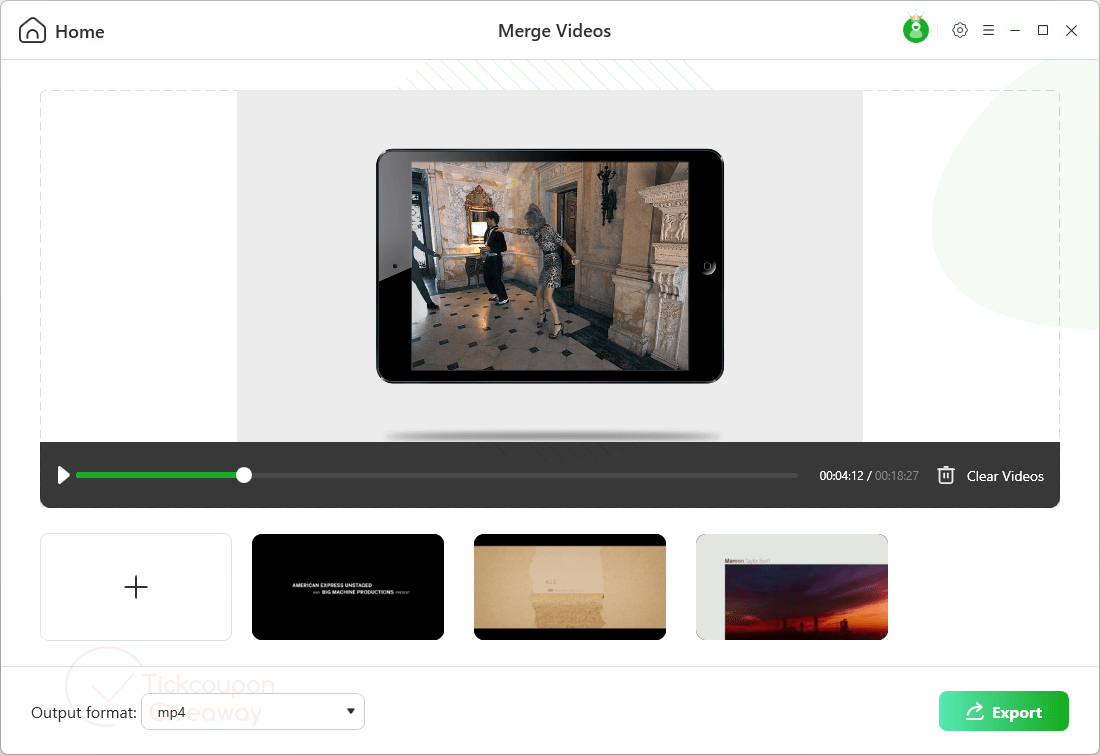Screen dimensions: 1100x755
Task: Close the Merge Videos window
Action: [x=1071, y=31]
